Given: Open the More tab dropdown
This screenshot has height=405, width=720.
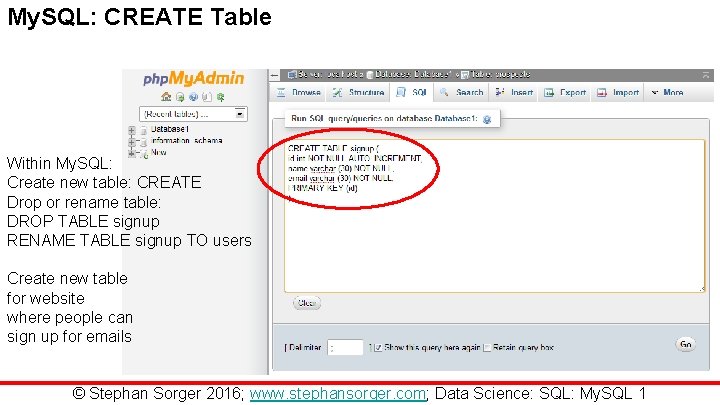Looking at the screenshot, I should pos(667,93).
